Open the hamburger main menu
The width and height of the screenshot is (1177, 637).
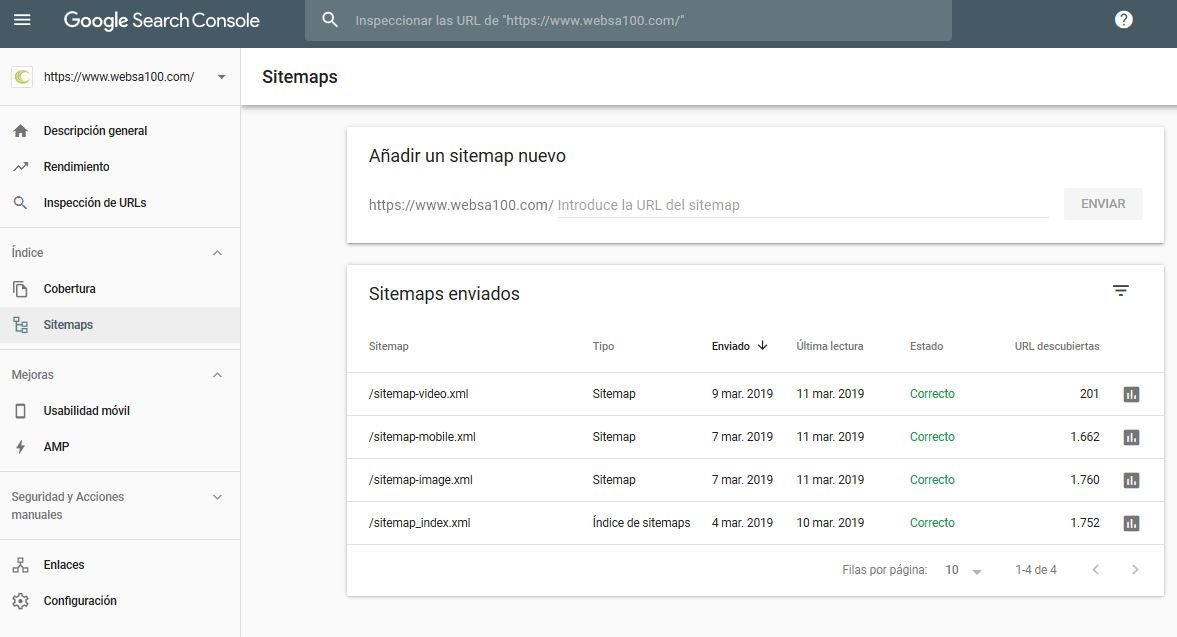coord(22,20)
